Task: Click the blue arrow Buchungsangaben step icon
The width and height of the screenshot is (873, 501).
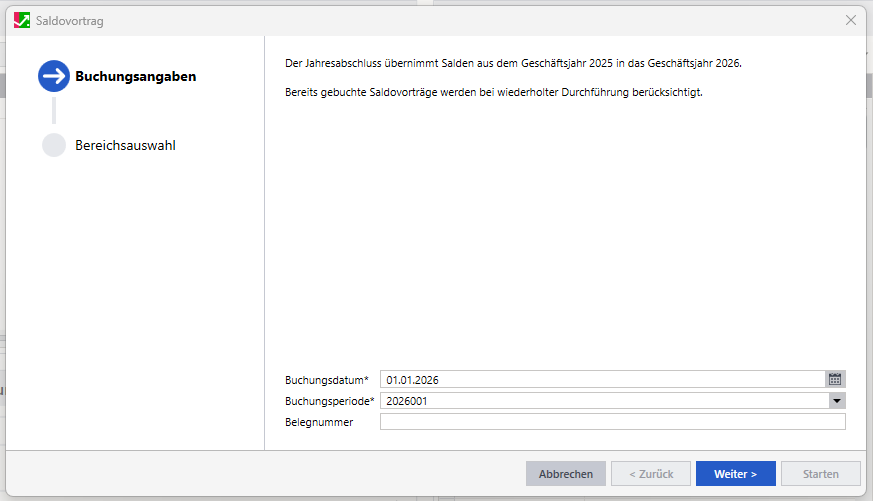Action: pos(54,76)
